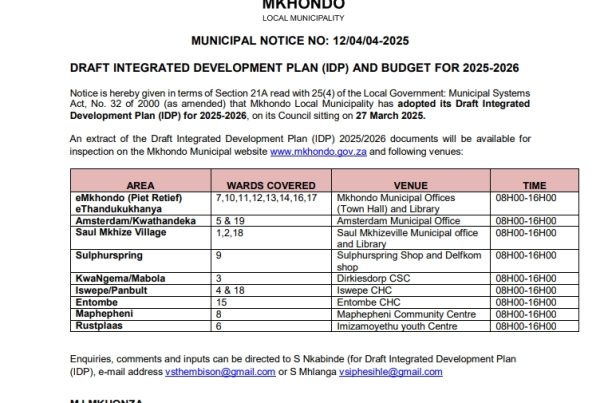Image resolution: width=600 pixels, height=403 pixels.
Task: Click the vsiphesihle@gmail.com email link
Action: [391, 372]
